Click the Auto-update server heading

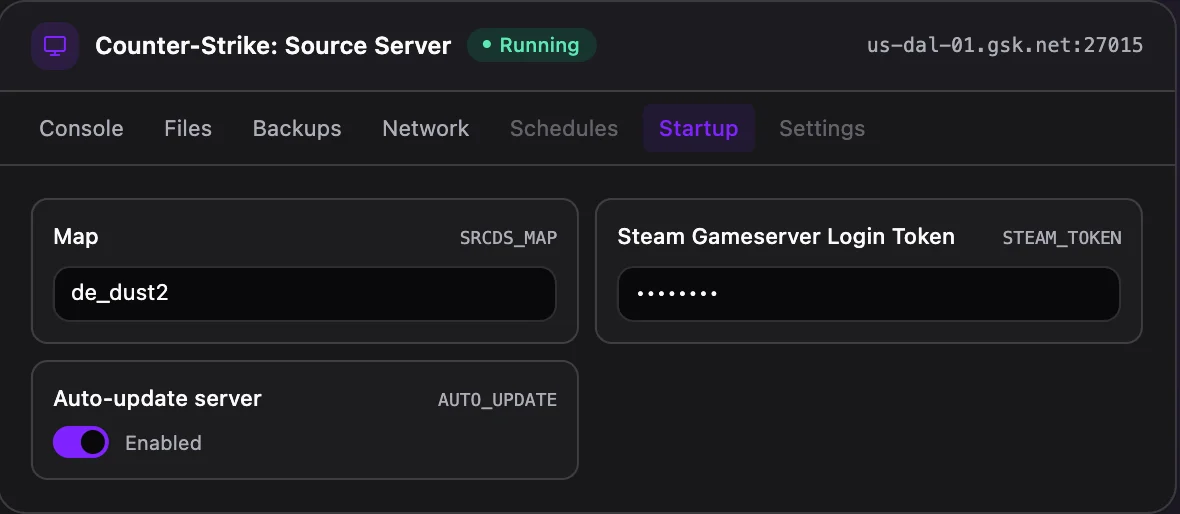point(157,398)
